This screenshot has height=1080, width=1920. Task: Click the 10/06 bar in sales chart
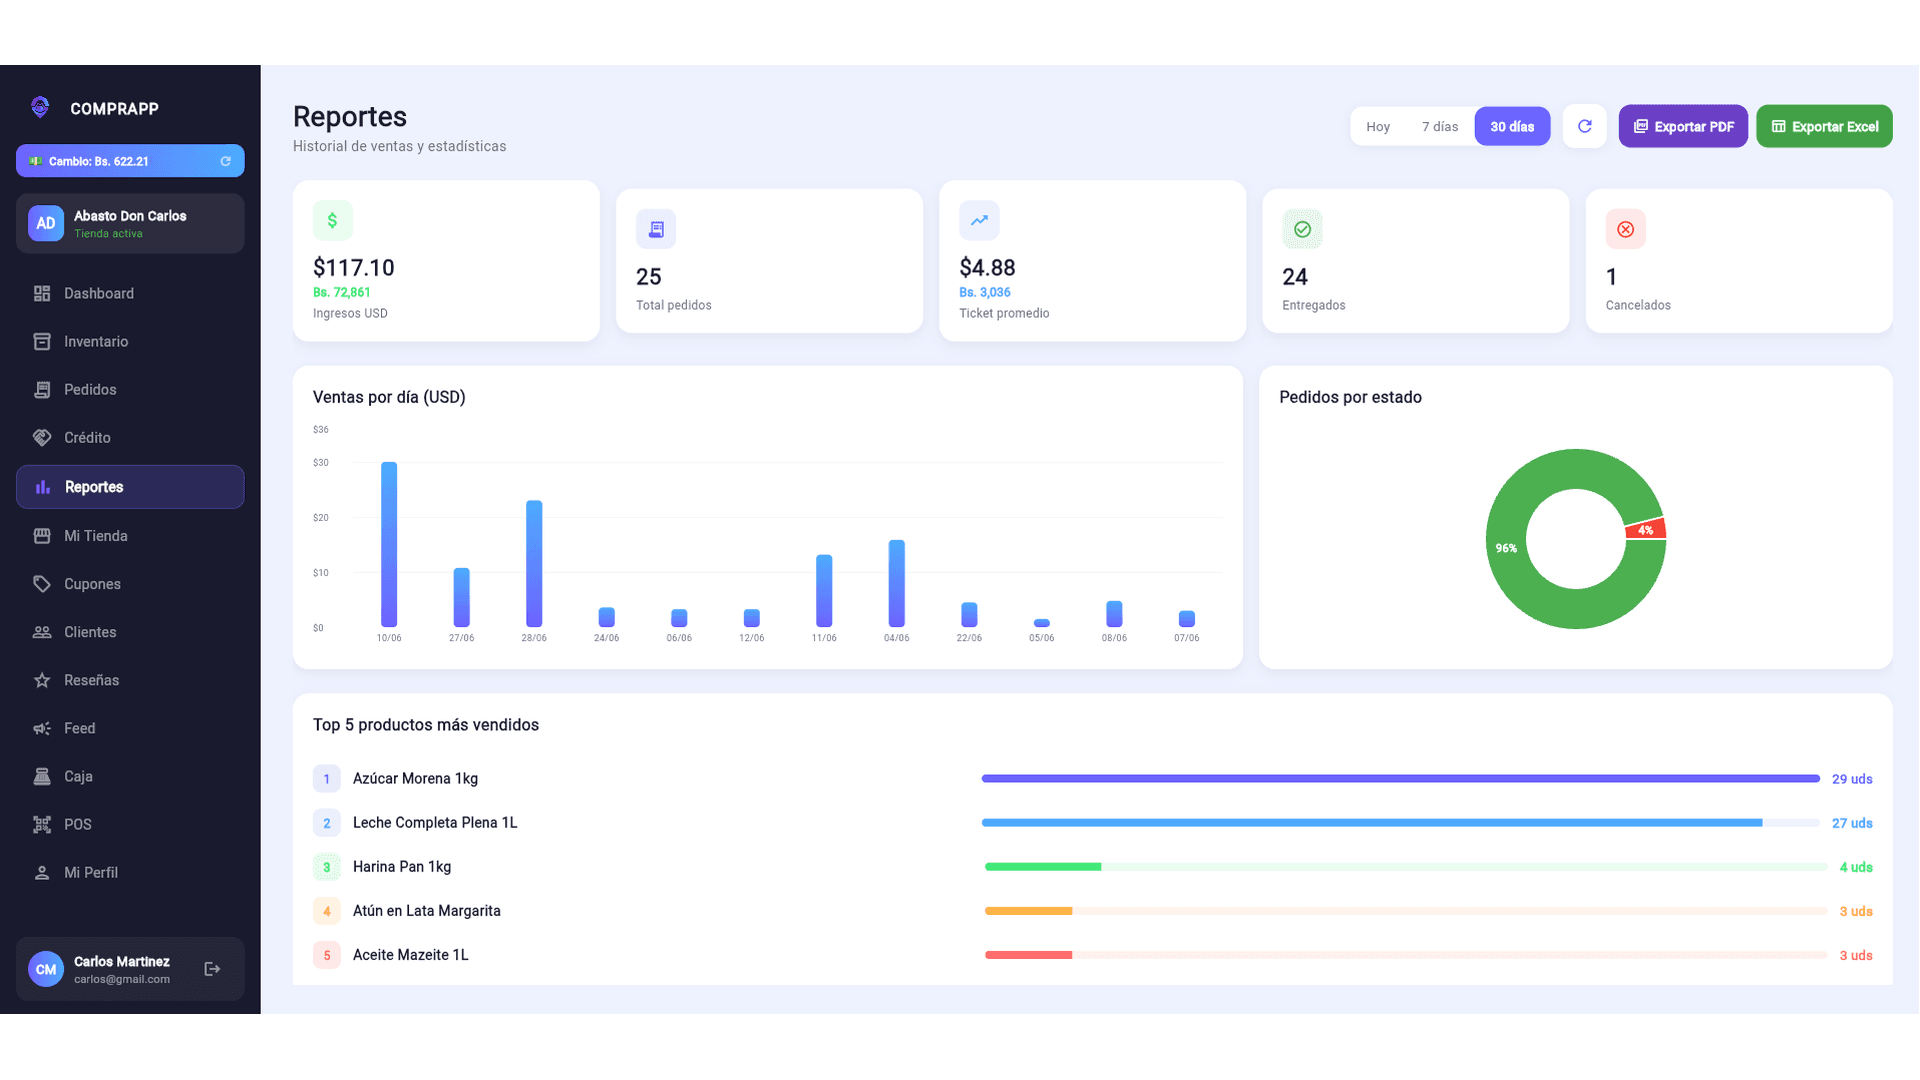[389, 544]
